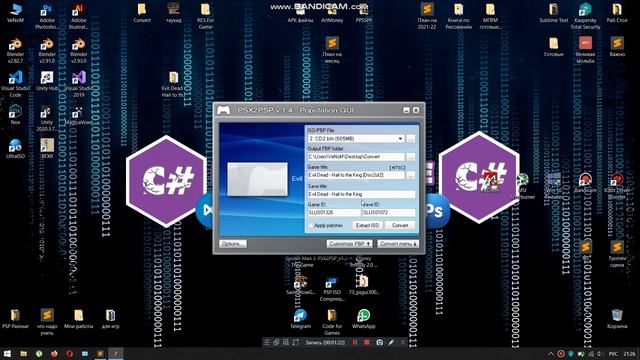This screenshot has height=360, width=640.
Task: Click the game icon preview thumbnail
Action: coord(258,179)
